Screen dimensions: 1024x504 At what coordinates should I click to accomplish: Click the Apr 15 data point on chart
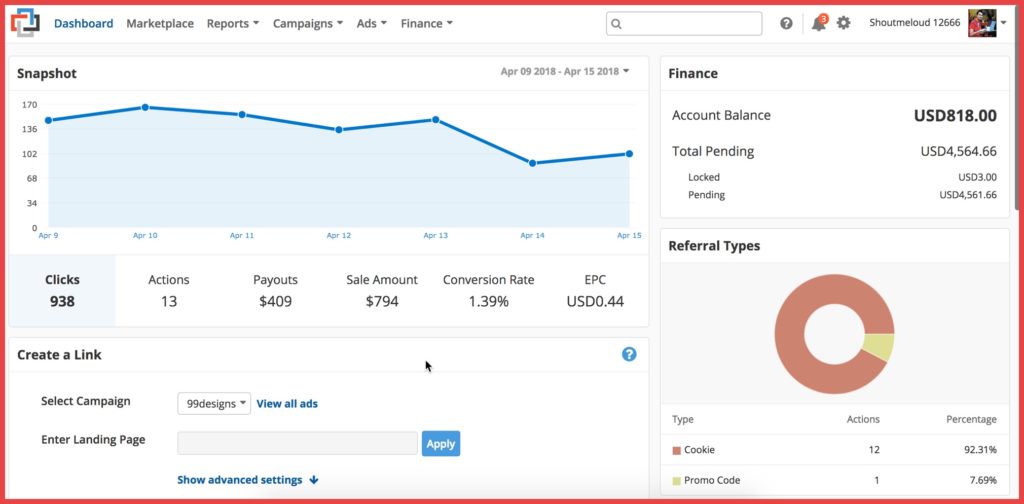[x=629, y=154]
